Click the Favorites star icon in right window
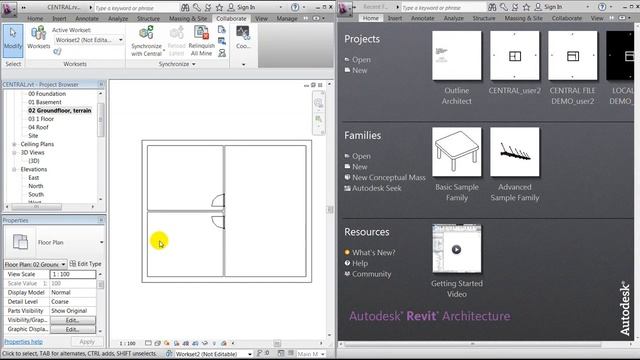This screenshot has width=640, height=360. point(527,7)
